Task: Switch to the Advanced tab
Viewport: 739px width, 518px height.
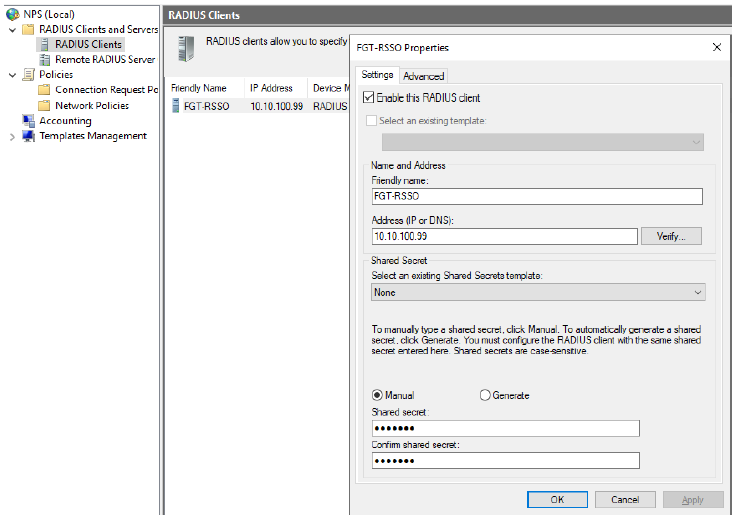Action: pos(423,76)
